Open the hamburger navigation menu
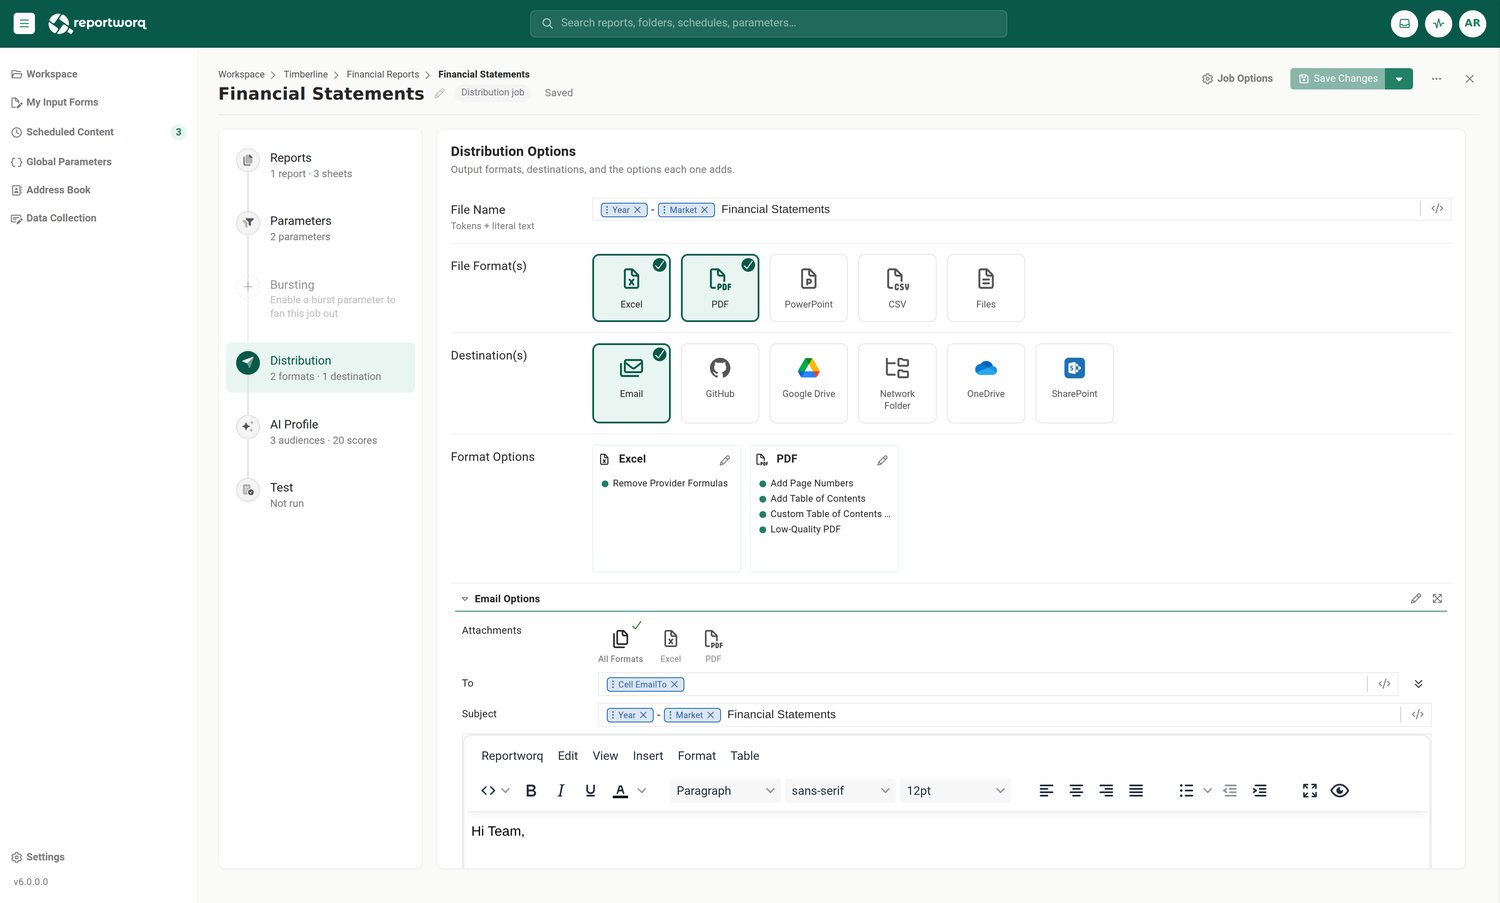 coord(24,23)
